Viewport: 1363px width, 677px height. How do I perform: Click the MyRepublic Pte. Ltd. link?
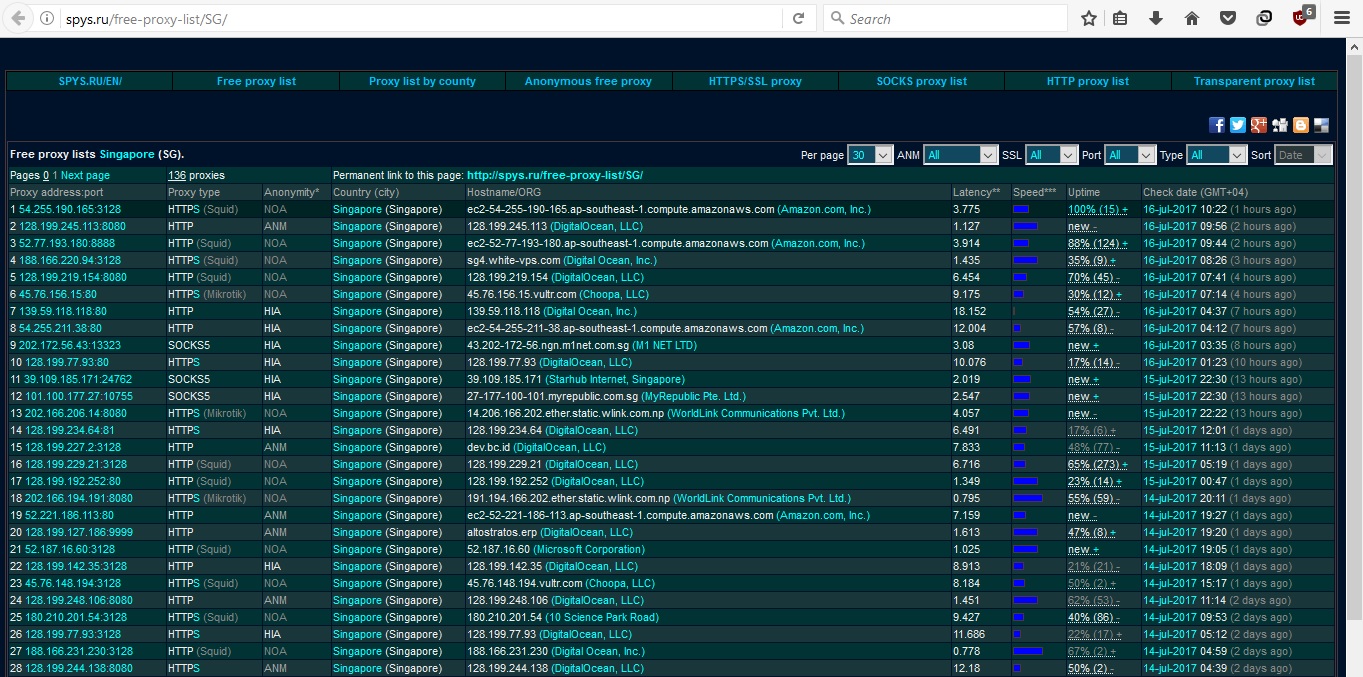pos(694,396)
